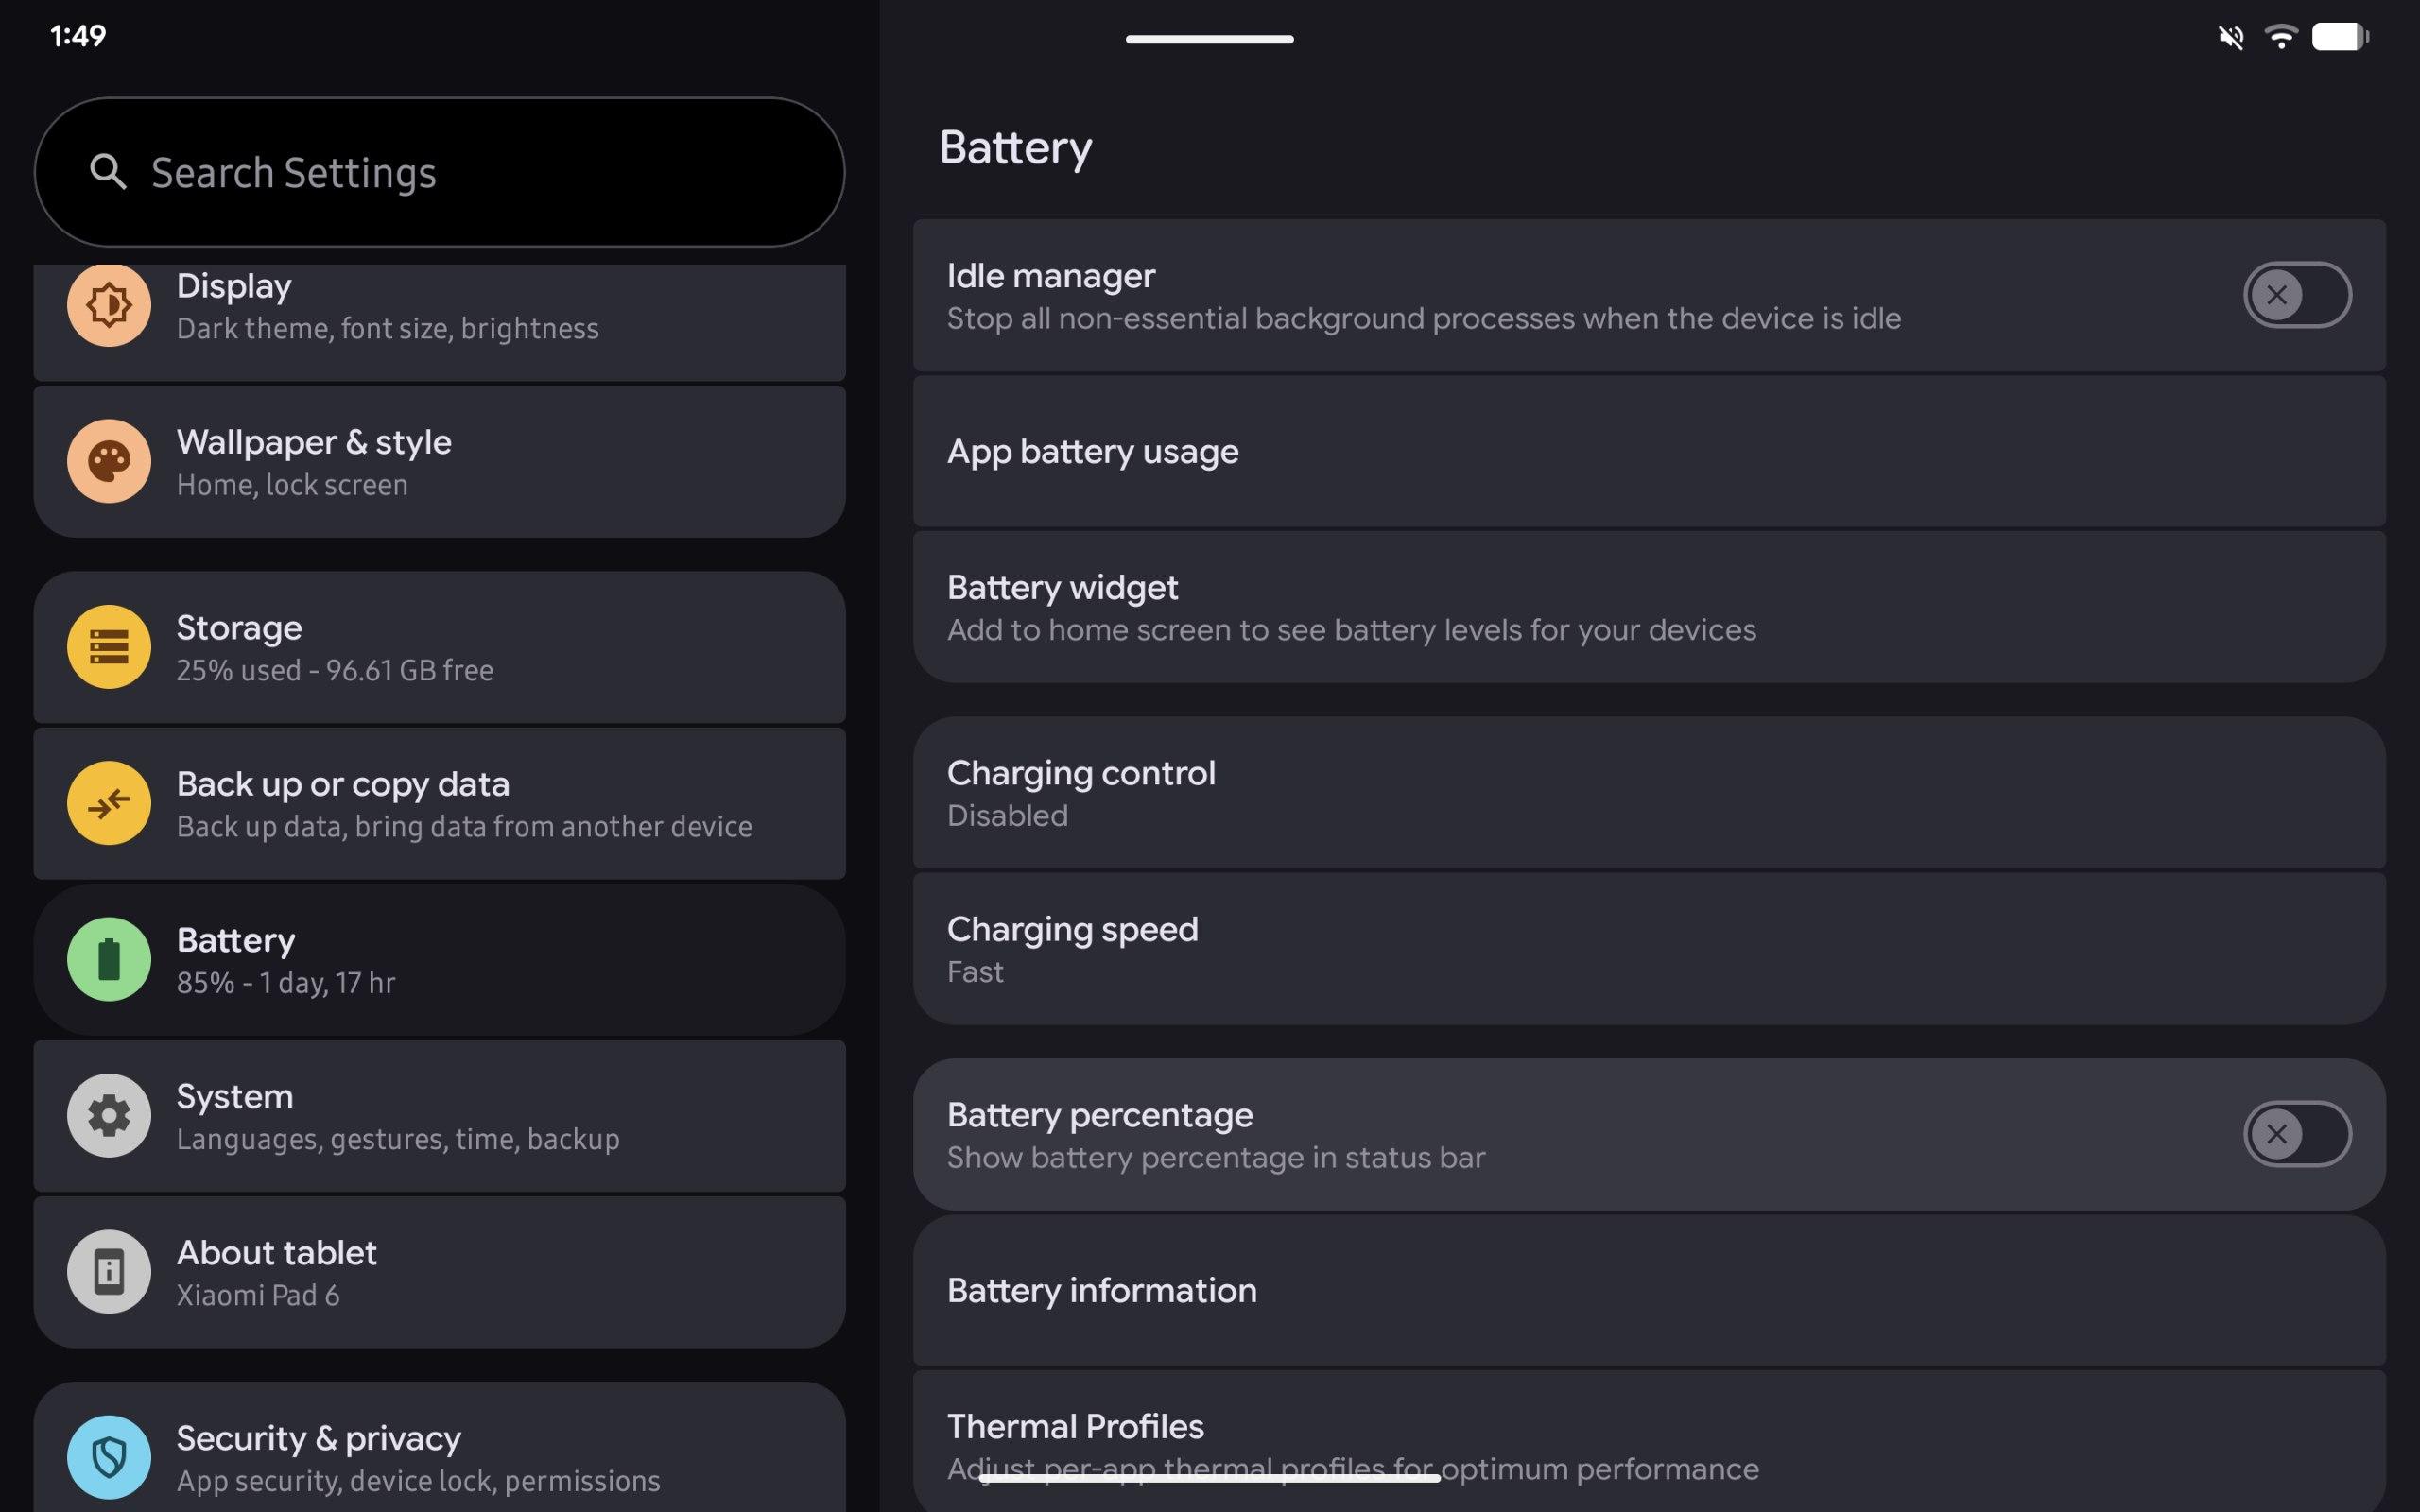Tap the magnifier icon in search bar

(108, 172)
